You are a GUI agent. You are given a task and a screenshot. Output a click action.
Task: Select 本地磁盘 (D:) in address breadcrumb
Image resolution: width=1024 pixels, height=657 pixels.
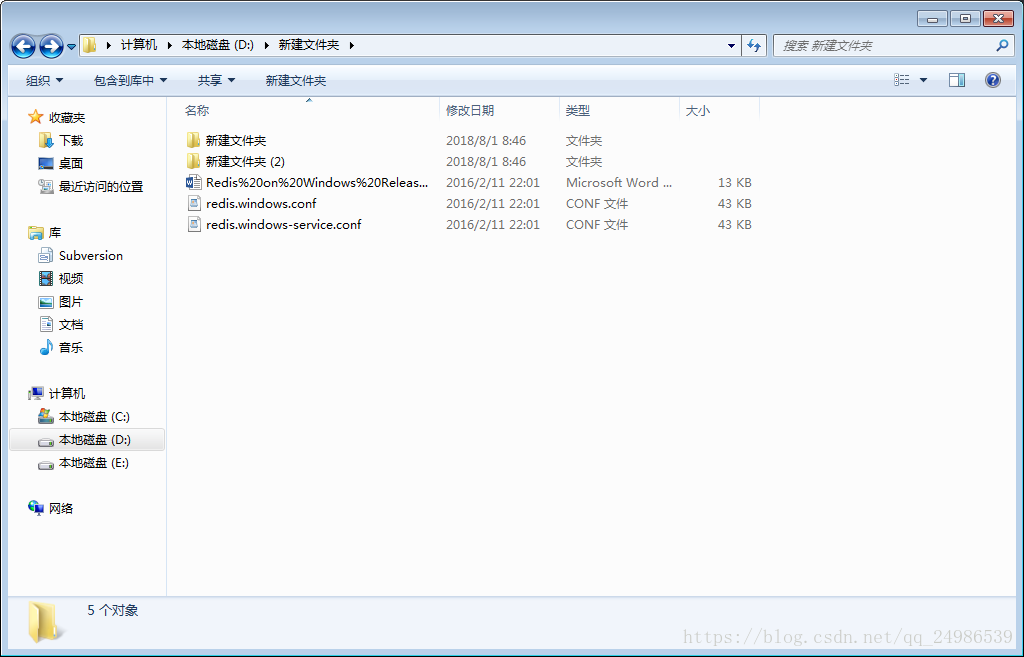point(217,45)
